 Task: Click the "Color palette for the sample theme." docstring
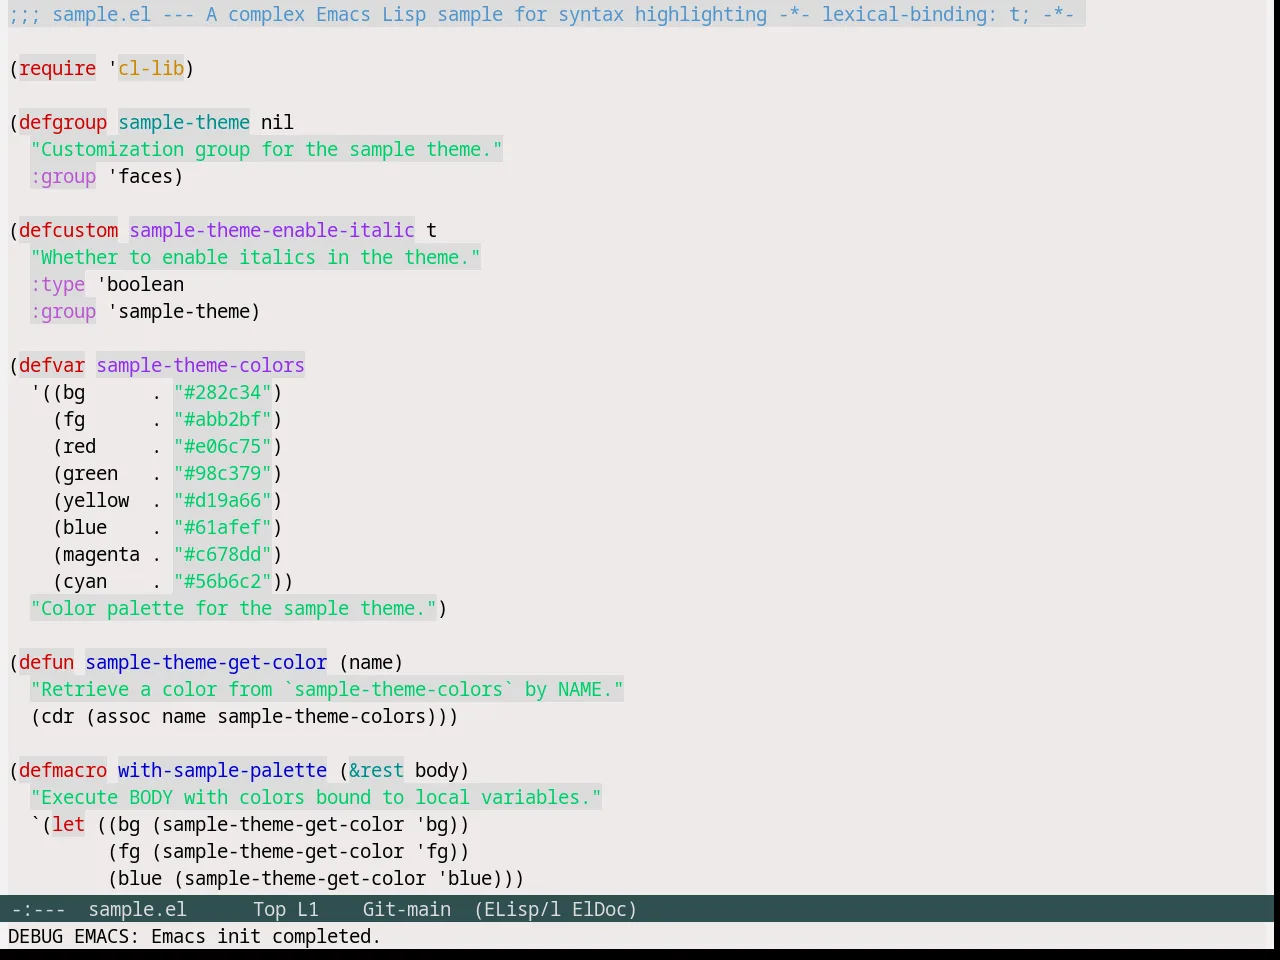[233, 608]
